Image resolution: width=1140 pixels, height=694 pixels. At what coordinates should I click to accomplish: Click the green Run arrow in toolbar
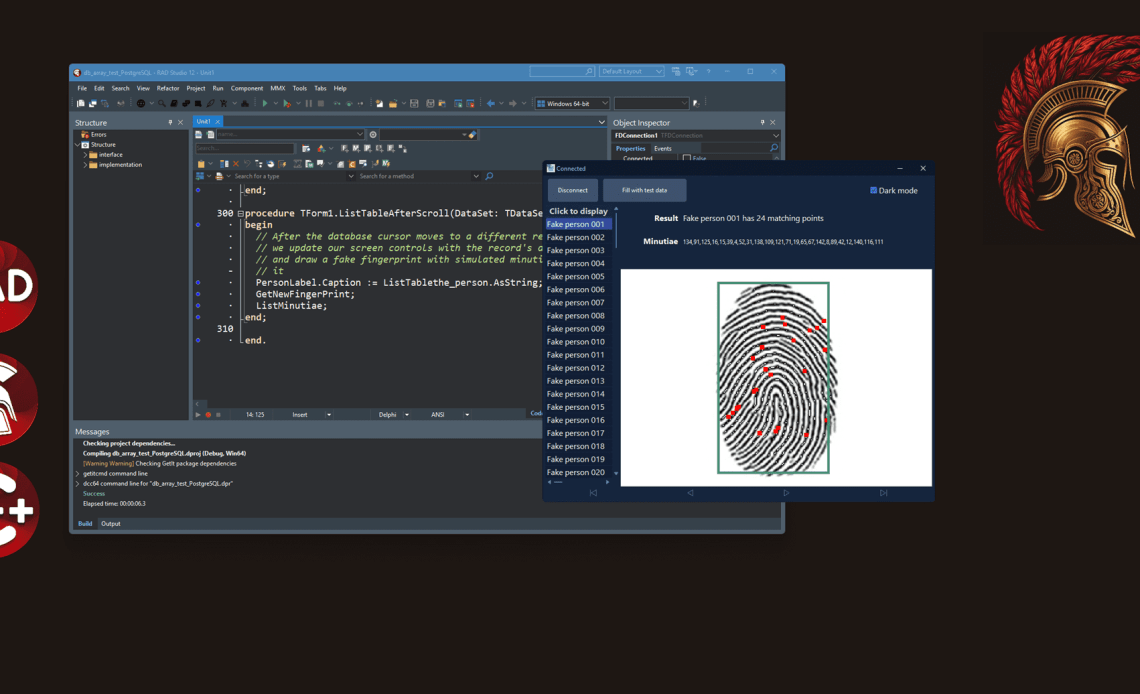coord(265,103)
